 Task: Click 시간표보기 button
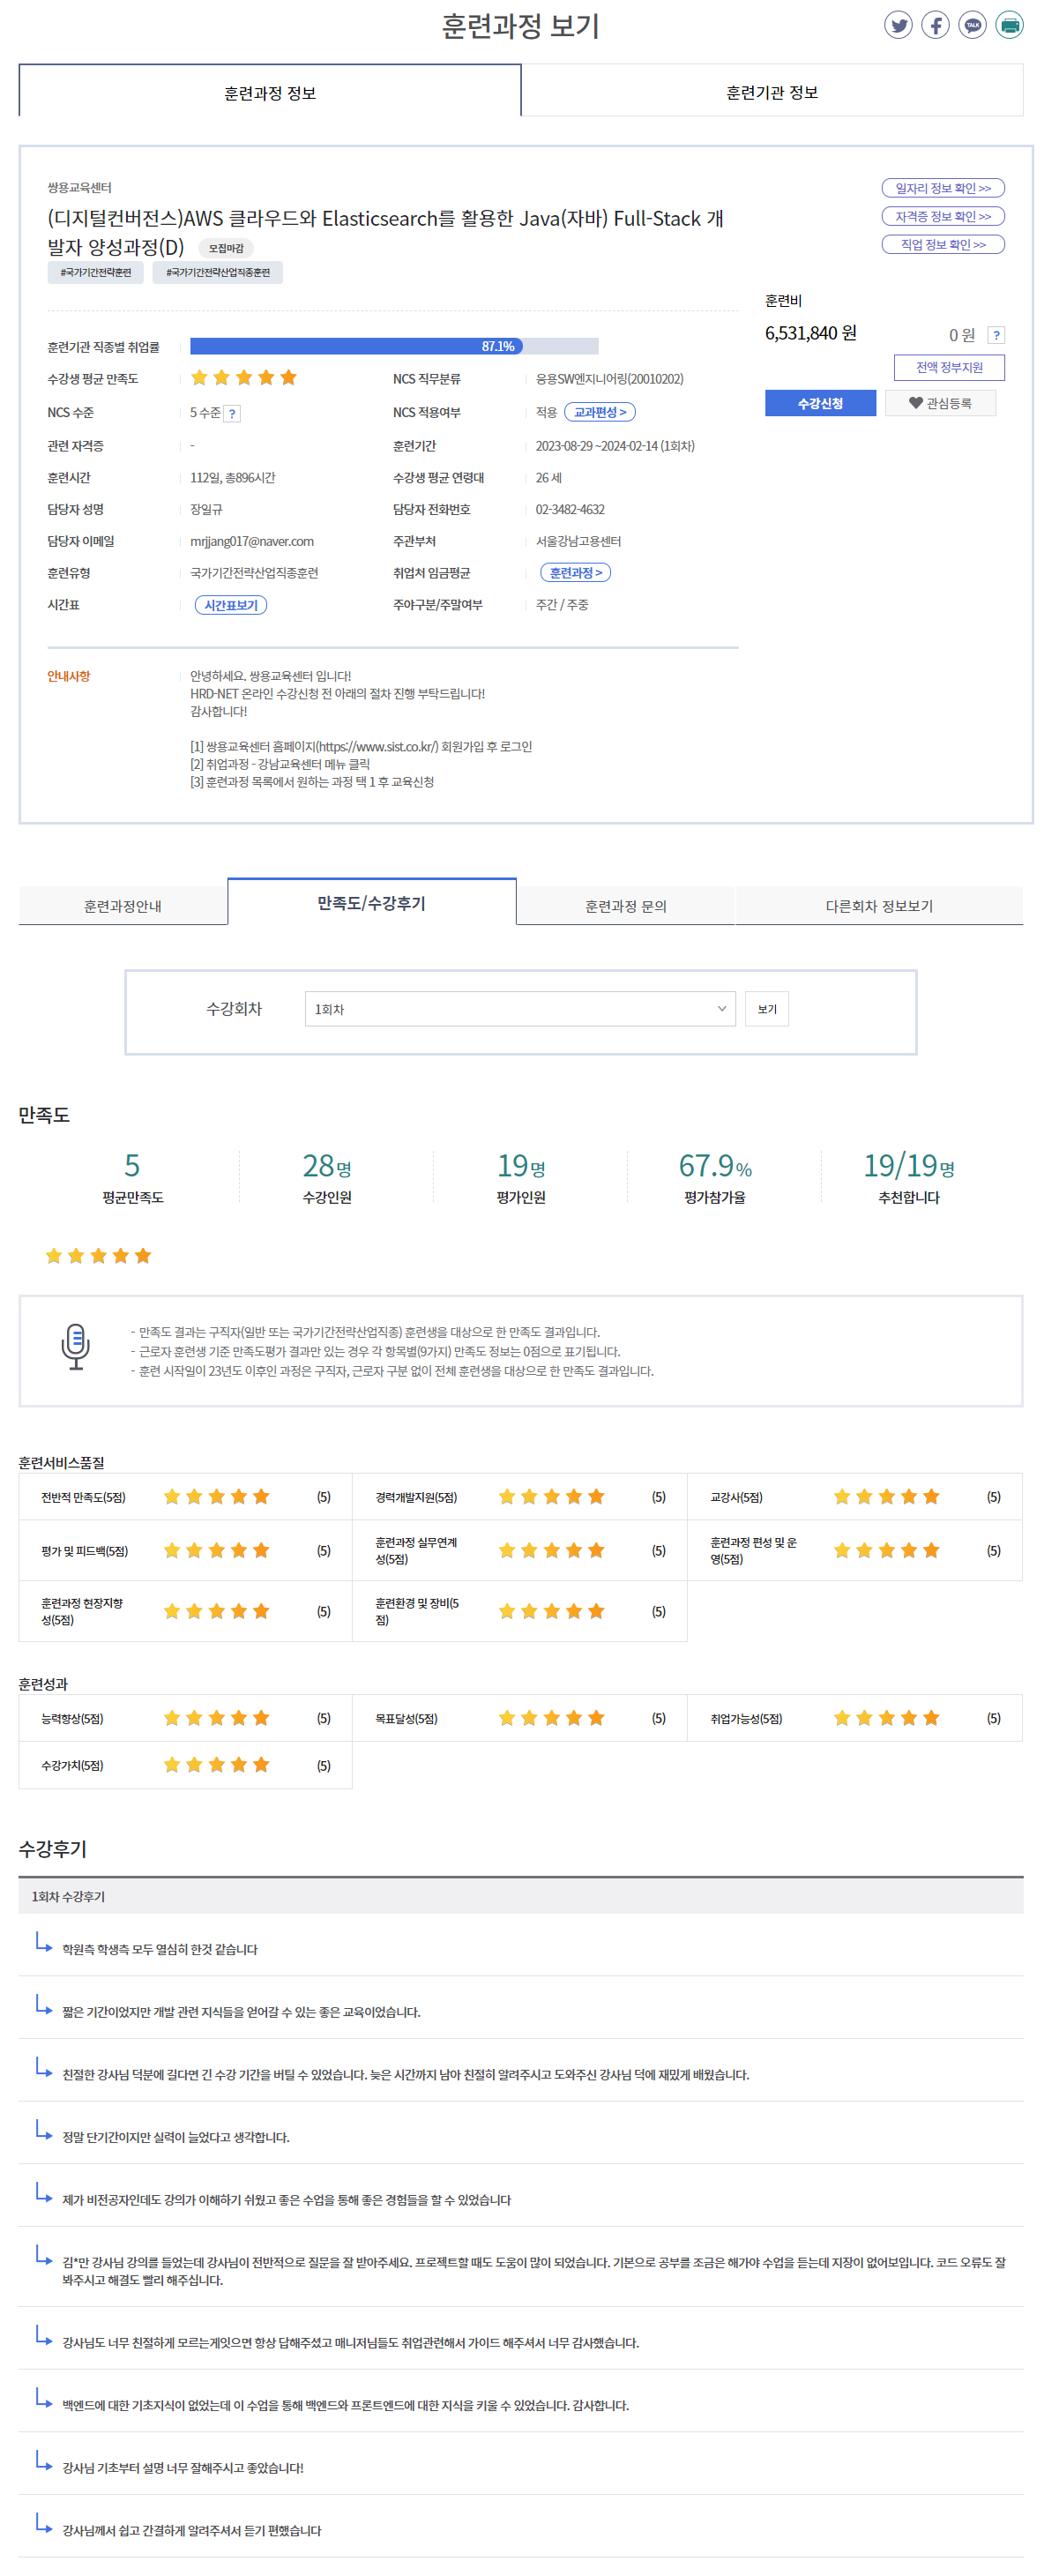pyautogui.click(x=230, y=605)
